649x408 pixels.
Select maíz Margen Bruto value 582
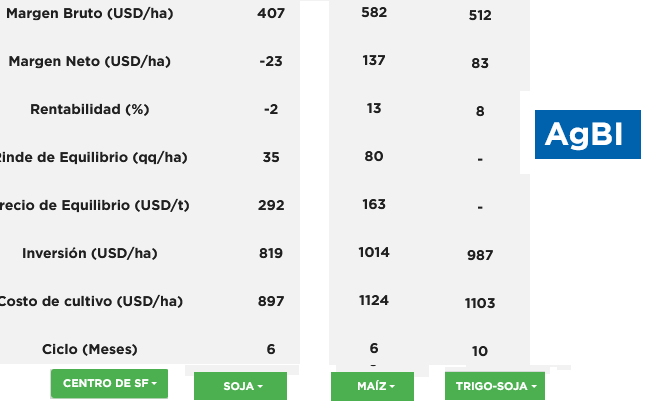tap(374, 12)
